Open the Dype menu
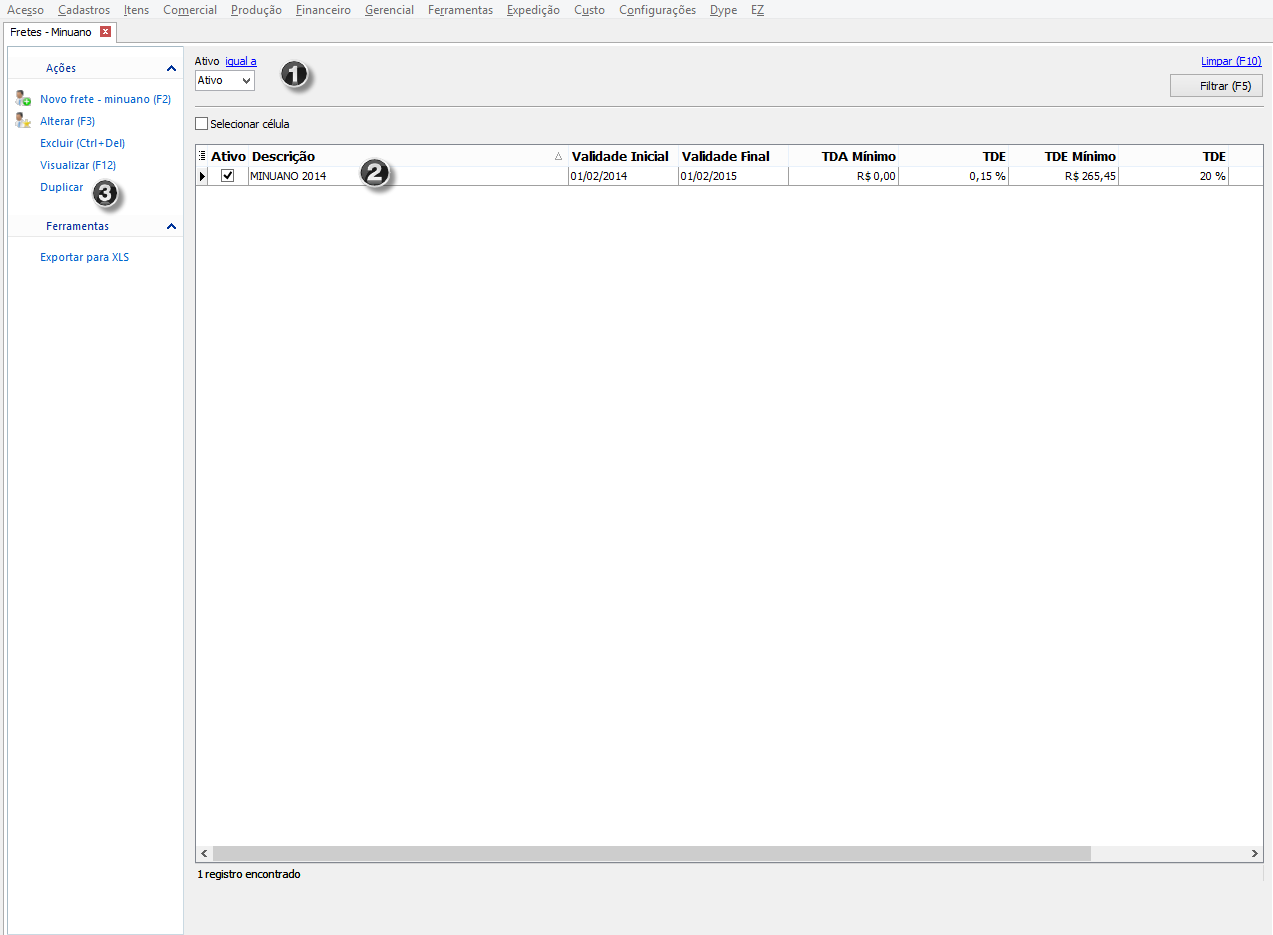 [x=723, y=10]
